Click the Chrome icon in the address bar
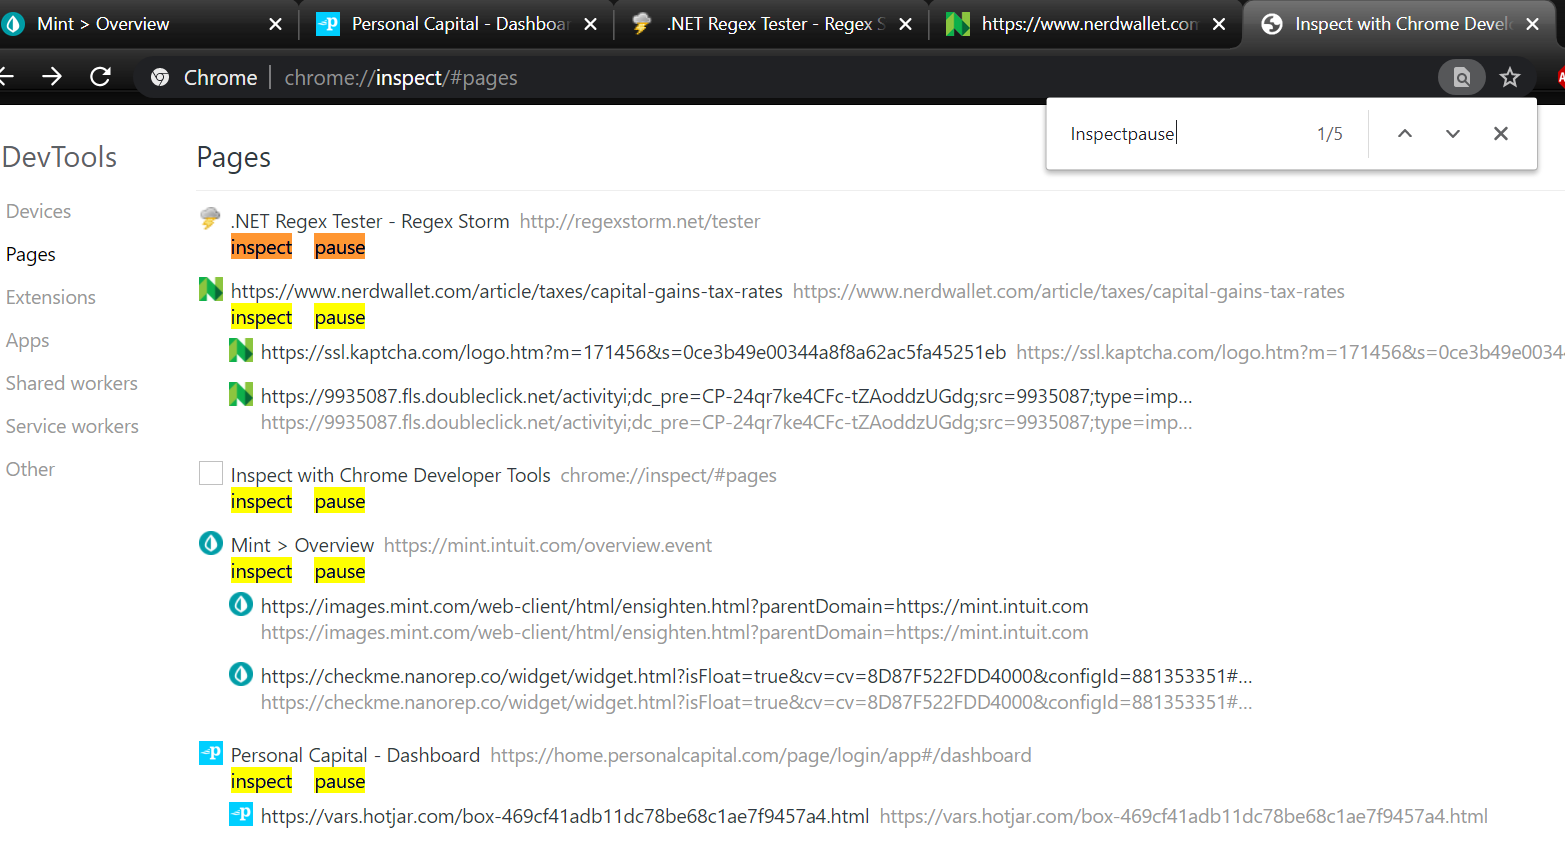This screenshot has width=1565, height=848. pos(160,77)
